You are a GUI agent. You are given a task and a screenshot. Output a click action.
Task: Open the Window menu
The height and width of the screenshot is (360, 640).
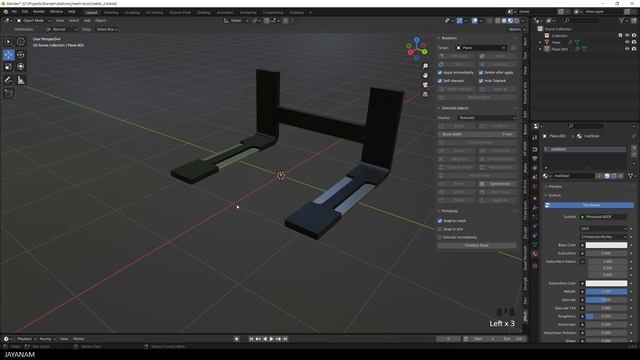(56, 12)
